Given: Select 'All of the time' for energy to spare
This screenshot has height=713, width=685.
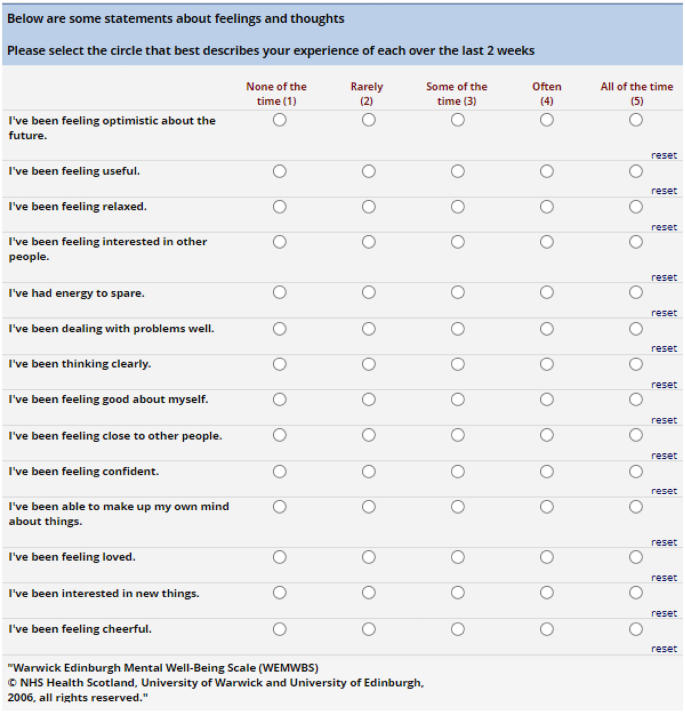Looking at the screenshot, I should tap(636, 293).
